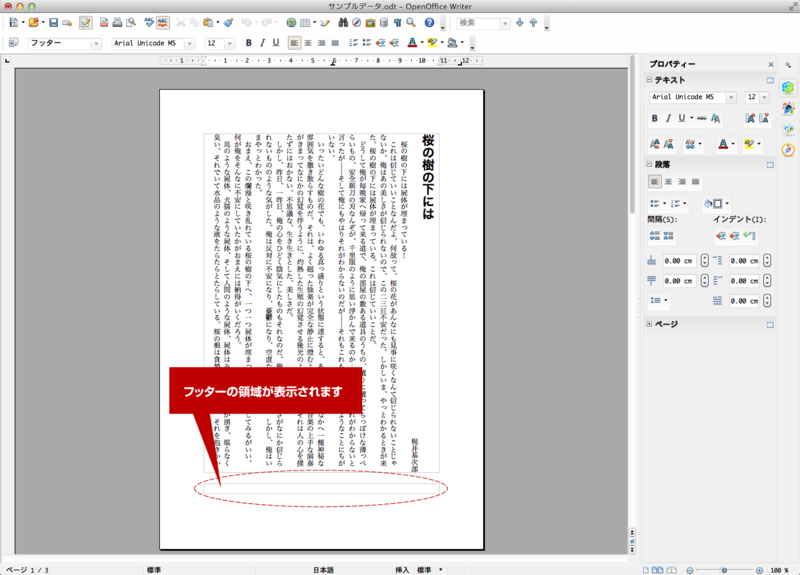800x575 pixels.
Task: Set Justified alignment in sidebar 段落 panel
Action: click(695, 182)
